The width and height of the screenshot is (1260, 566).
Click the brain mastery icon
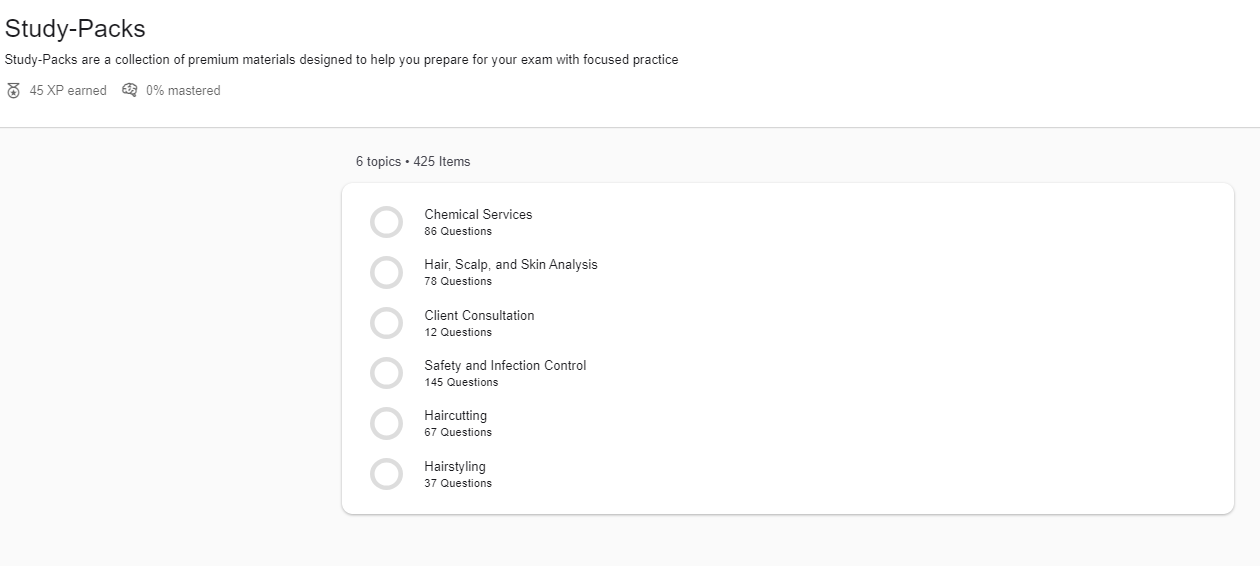[x=130, y=90]
